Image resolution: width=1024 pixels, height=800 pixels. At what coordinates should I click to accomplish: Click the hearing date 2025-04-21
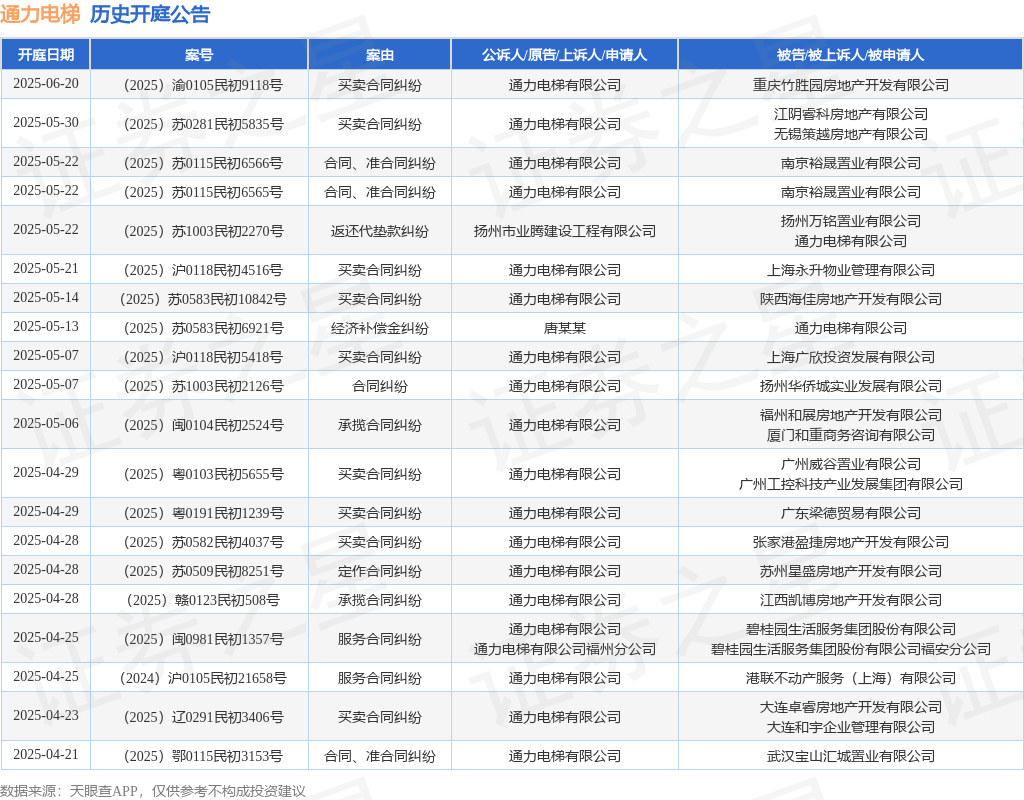[x=46, y=755]
